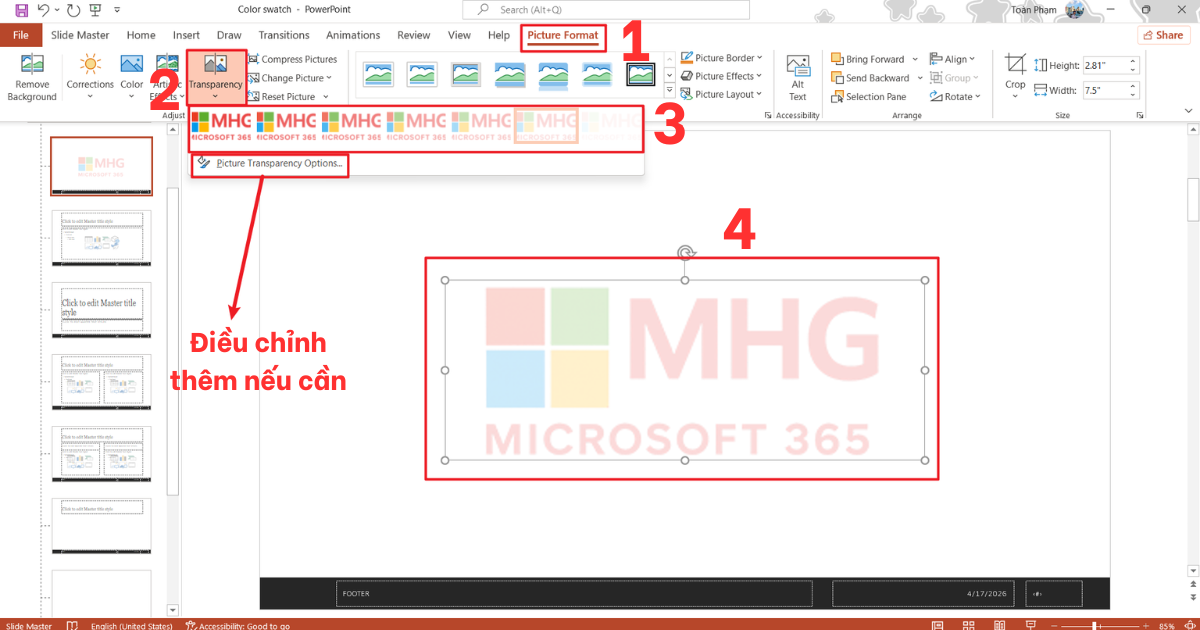1200x630 pixels.
Task: Apply the black double-frame picture style
Action: (x=640, y=74)
